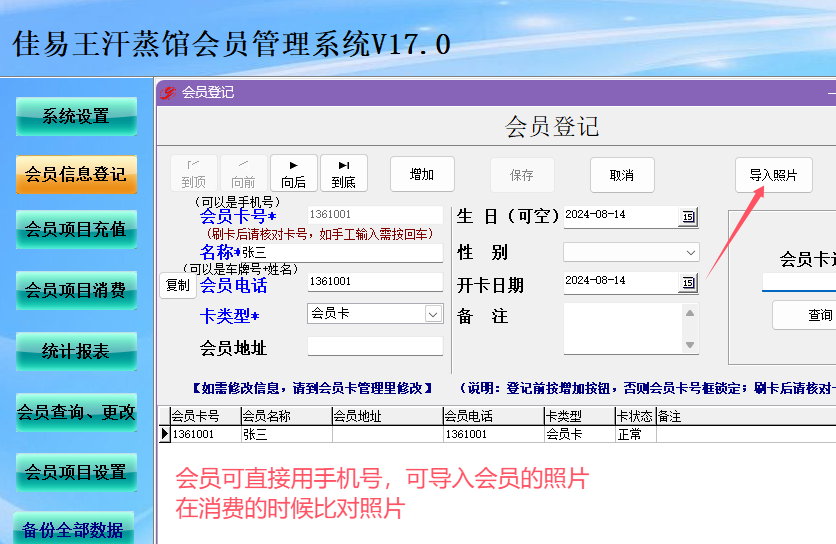Click the 会员登记 window title icon
This screenshot has height=544, width=836.
click(168, 93)
